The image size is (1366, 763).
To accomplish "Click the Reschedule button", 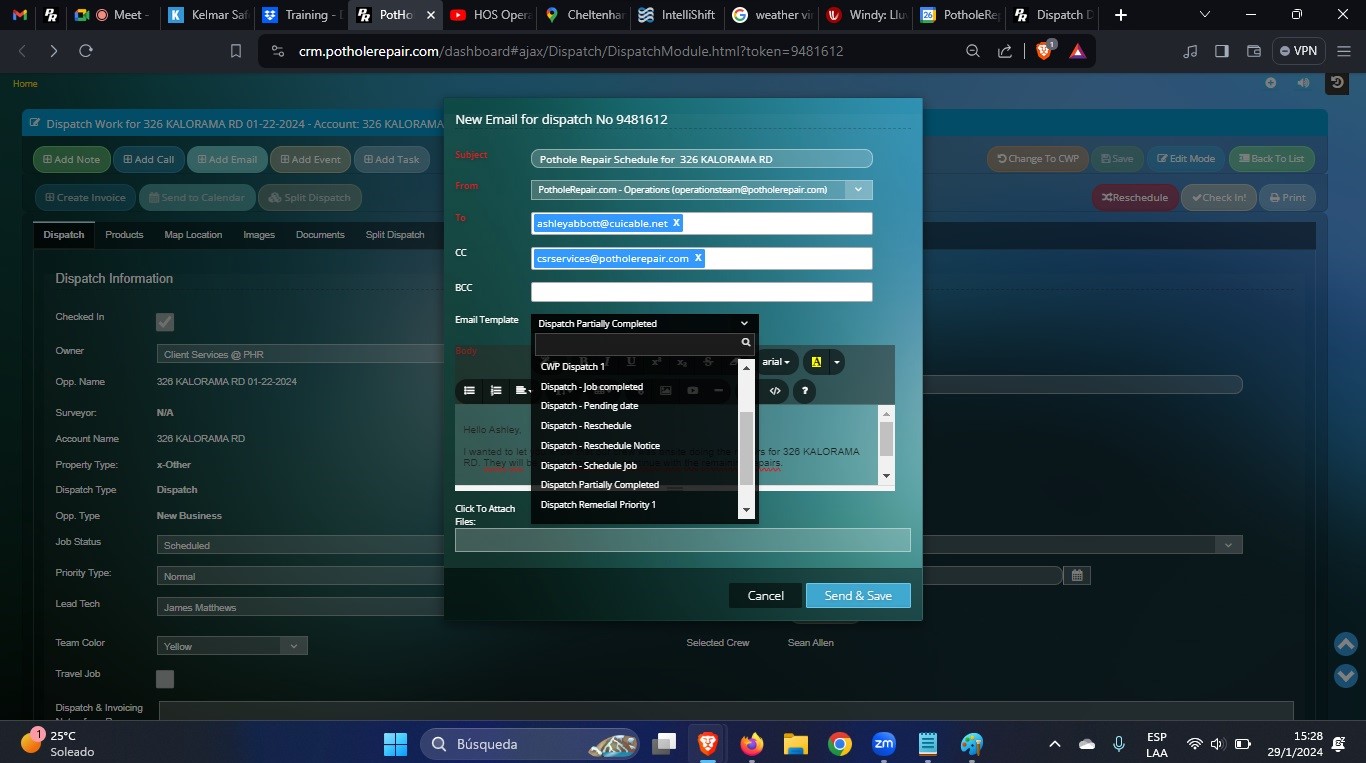I will point(1135,197).
